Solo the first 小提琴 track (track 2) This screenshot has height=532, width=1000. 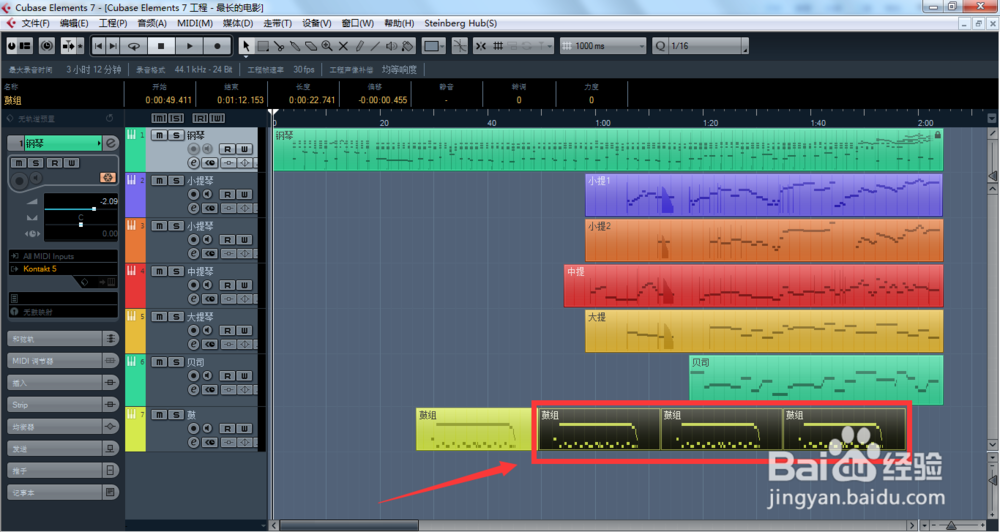point(175,181)
